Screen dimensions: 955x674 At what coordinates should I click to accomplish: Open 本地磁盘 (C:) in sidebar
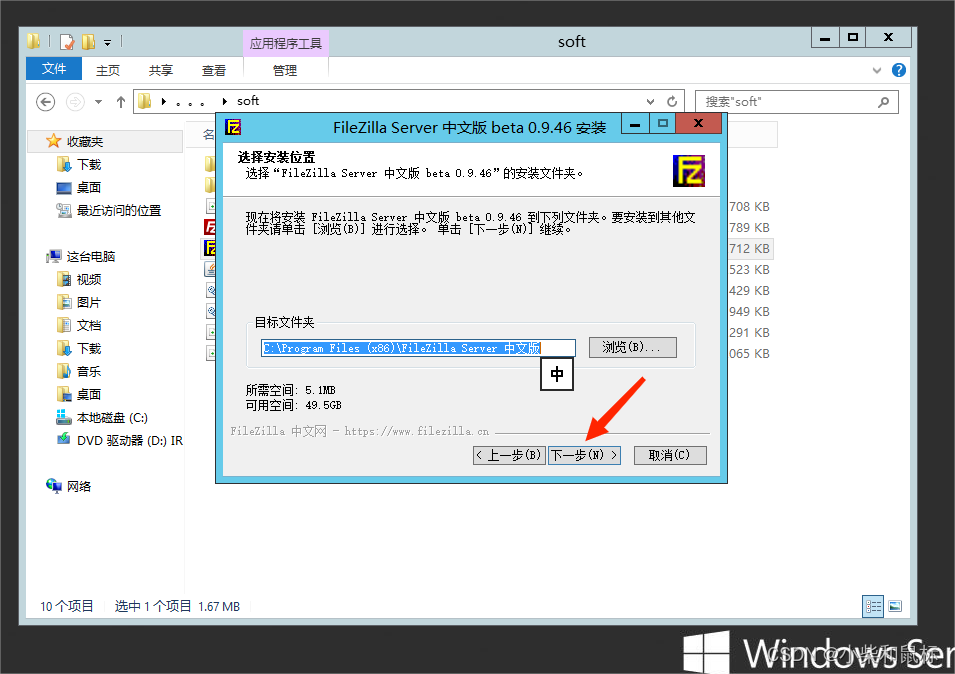pos(112,418)
